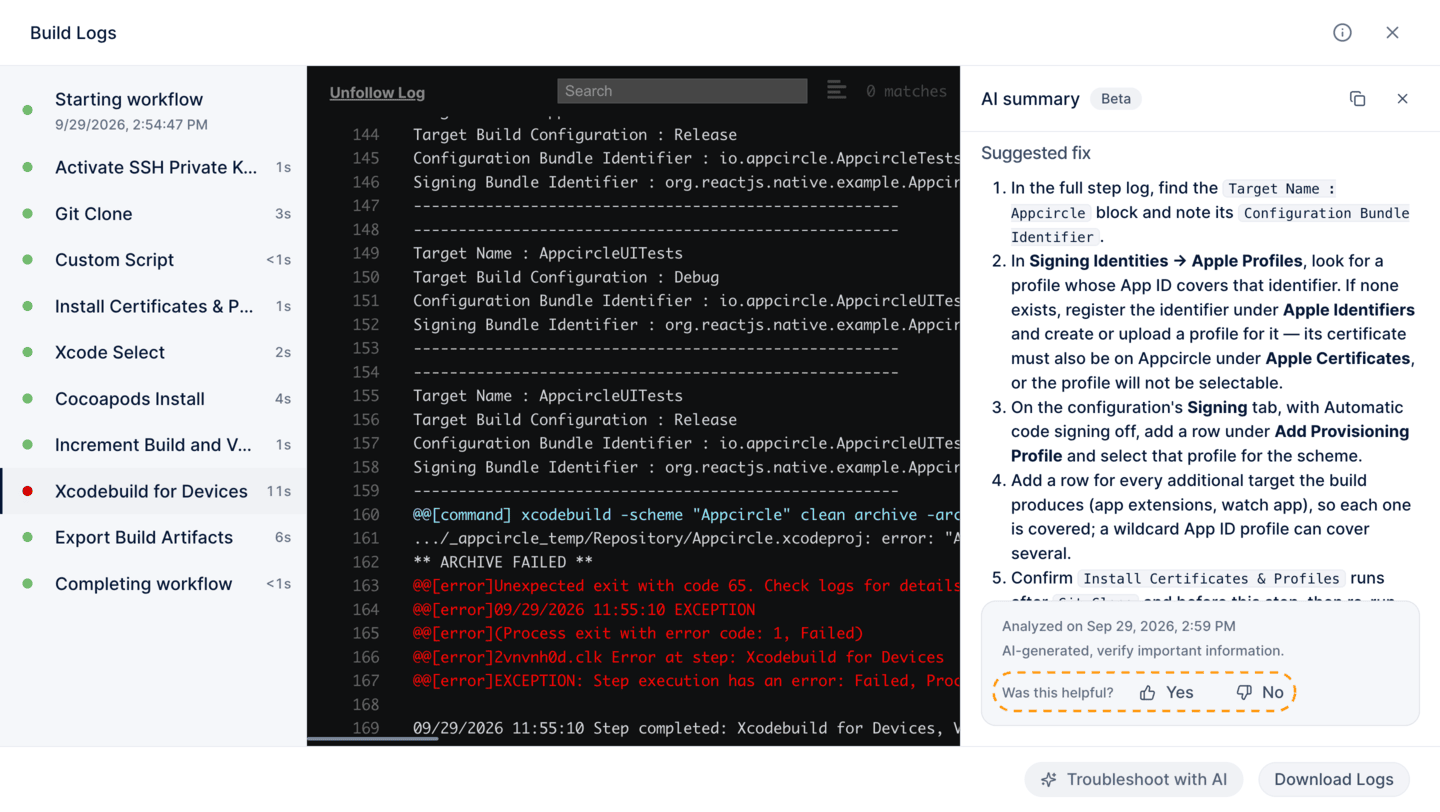The image size is (1440, 812).
Task: Click the log Search field
Action: [682, 91]
